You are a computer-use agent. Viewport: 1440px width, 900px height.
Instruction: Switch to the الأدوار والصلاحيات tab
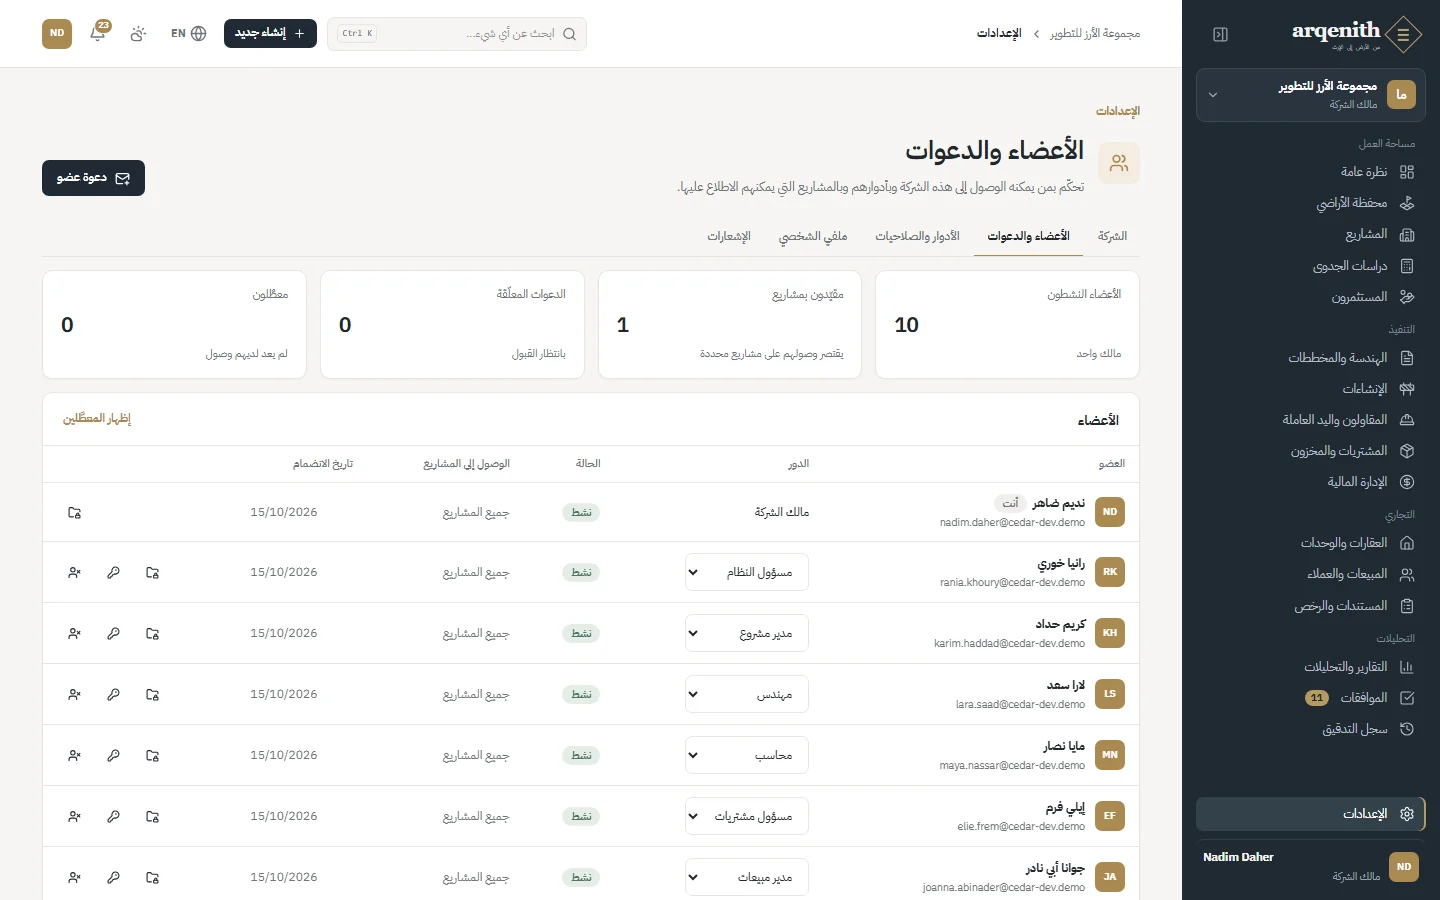click(917, 236)
